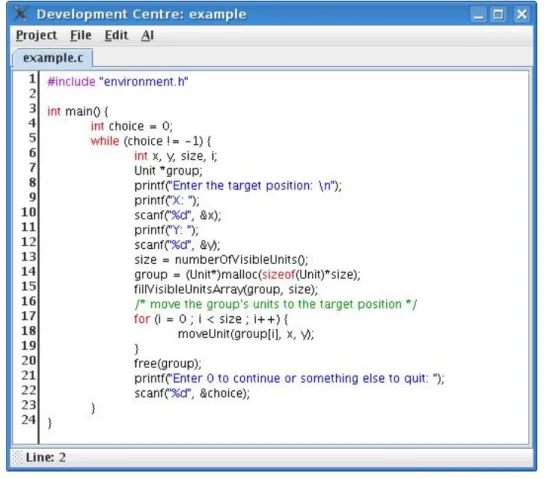This screenshot has height=479, width=544.
Task: Click the scanf("%d", &y) line
Action: tap(177, 245)
